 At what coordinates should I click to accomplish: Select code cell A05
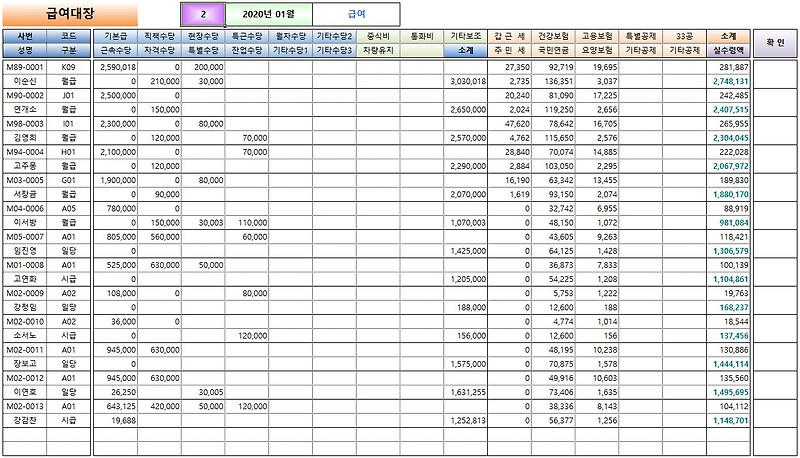click(x=68, y=209)
